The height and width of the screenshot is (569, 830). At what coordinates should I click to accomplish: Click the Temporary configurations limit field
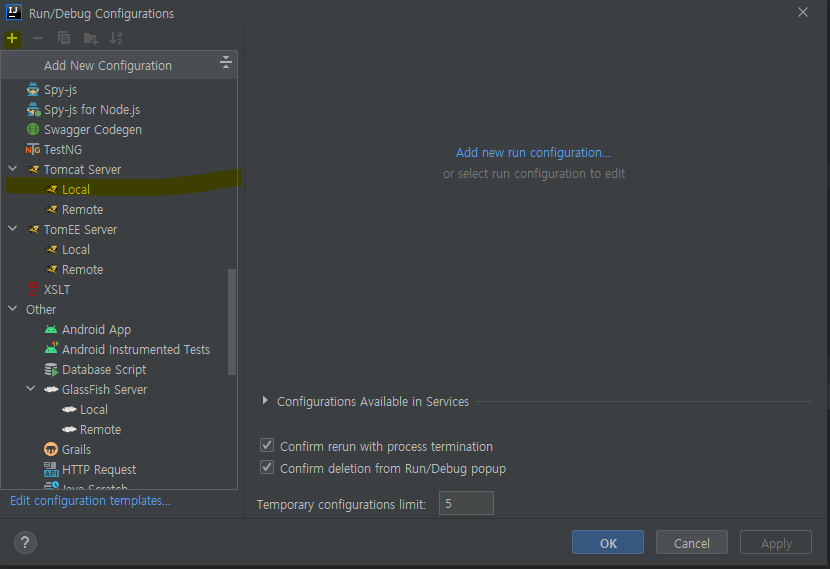click(x=466, y=503)
